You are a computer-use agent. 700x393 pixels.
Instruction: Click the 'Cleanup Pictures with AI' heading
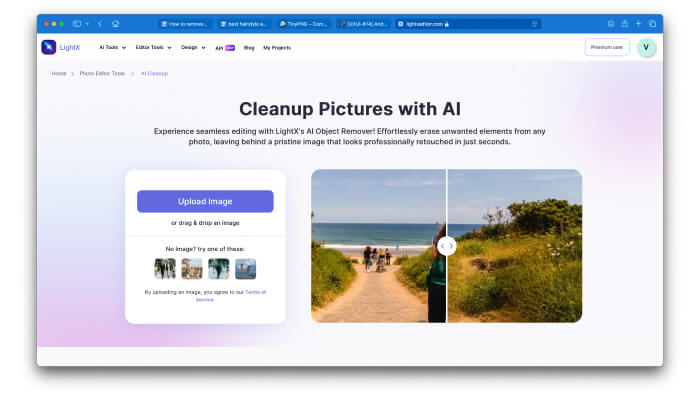click(350, 109)
